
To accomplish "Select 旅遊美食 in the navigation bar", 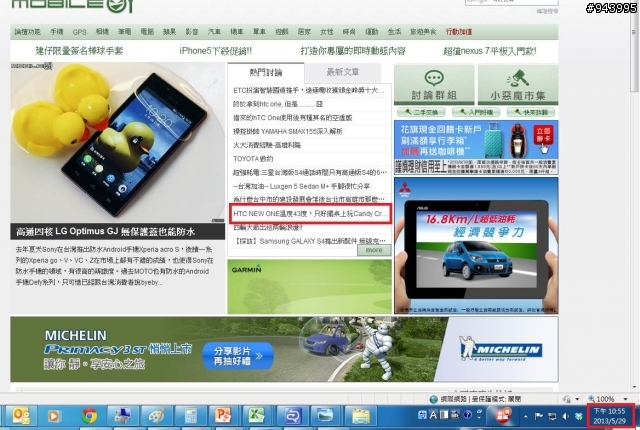I will click(x=423, y=31).
